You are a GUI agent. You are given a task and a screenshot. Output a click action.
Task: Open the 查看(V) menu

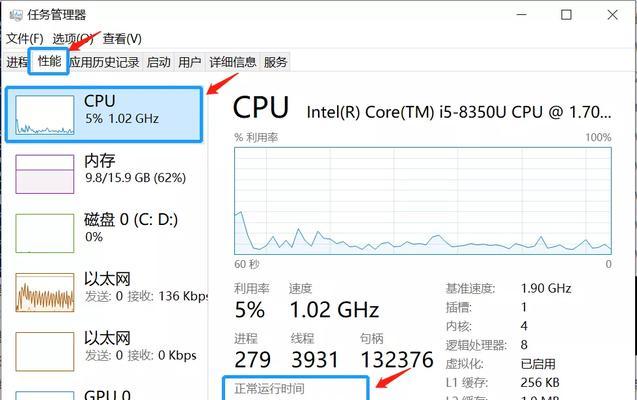coord(122,39)
